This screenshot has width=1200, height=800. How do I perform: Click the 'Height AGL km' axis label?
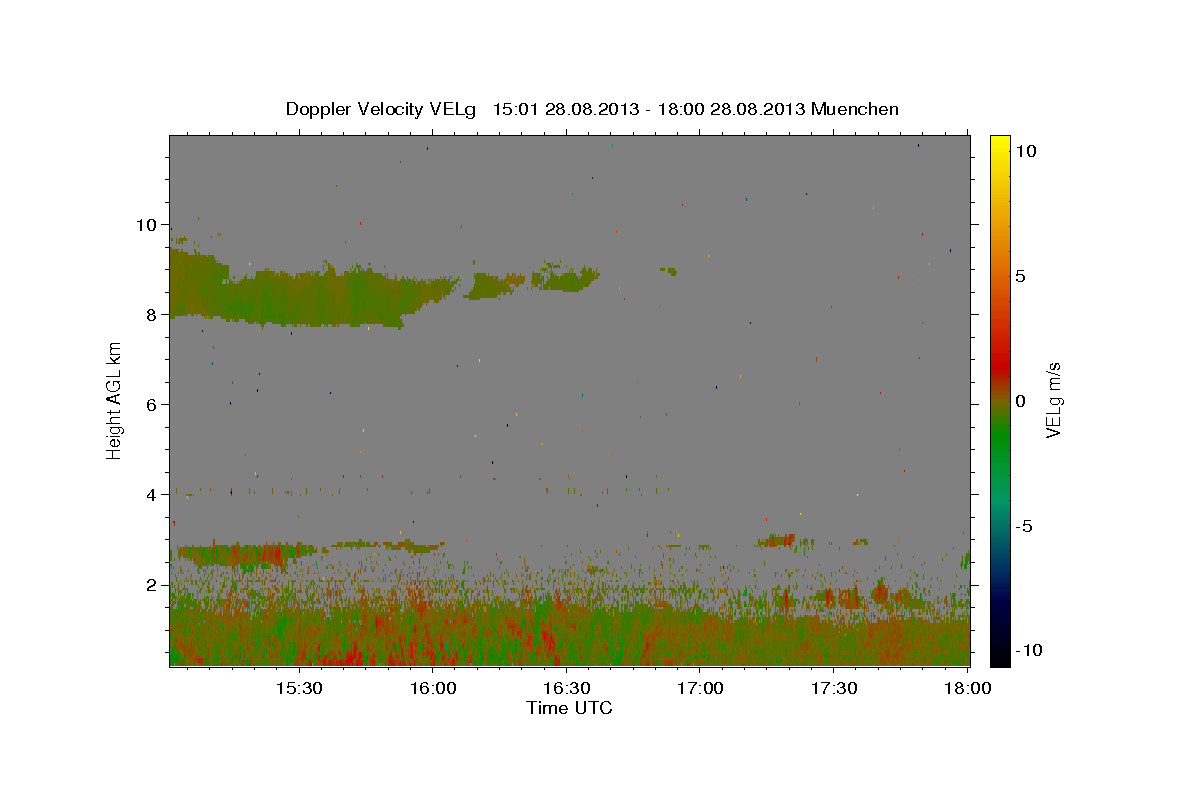[115, 400]
